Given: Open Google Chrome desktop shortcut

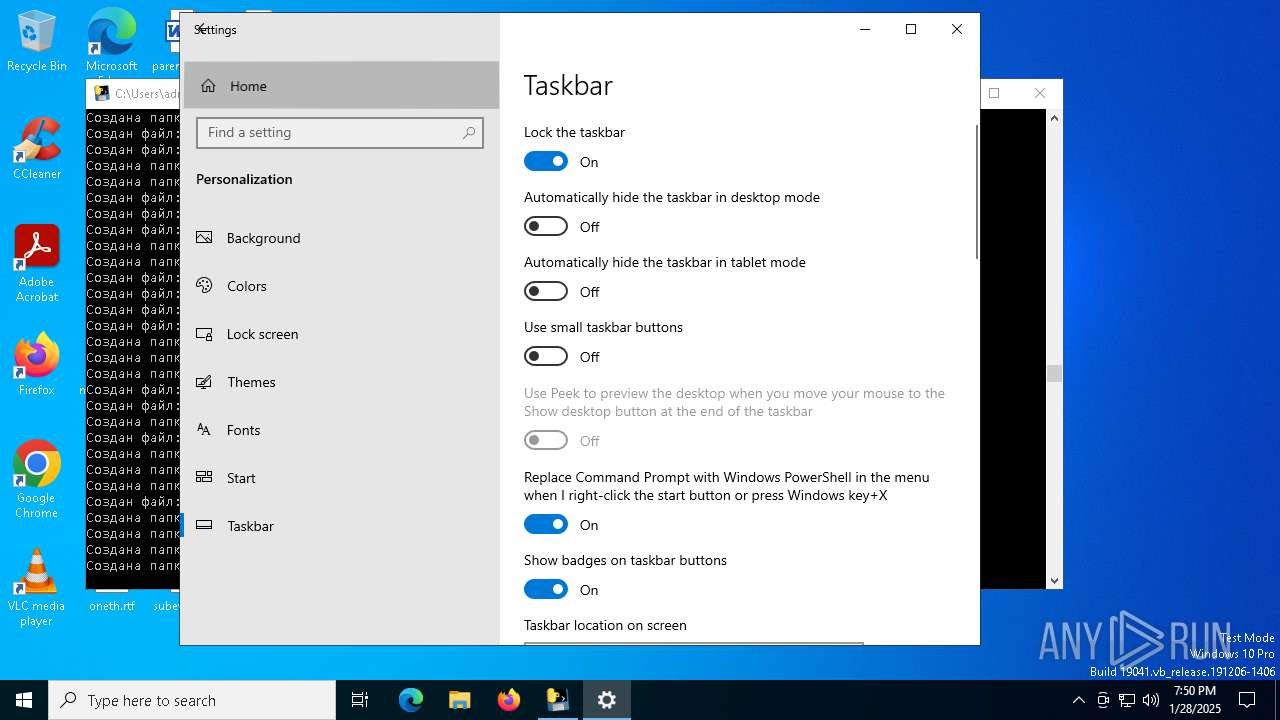Looking at the screenshot, I should tap(37, 480).
